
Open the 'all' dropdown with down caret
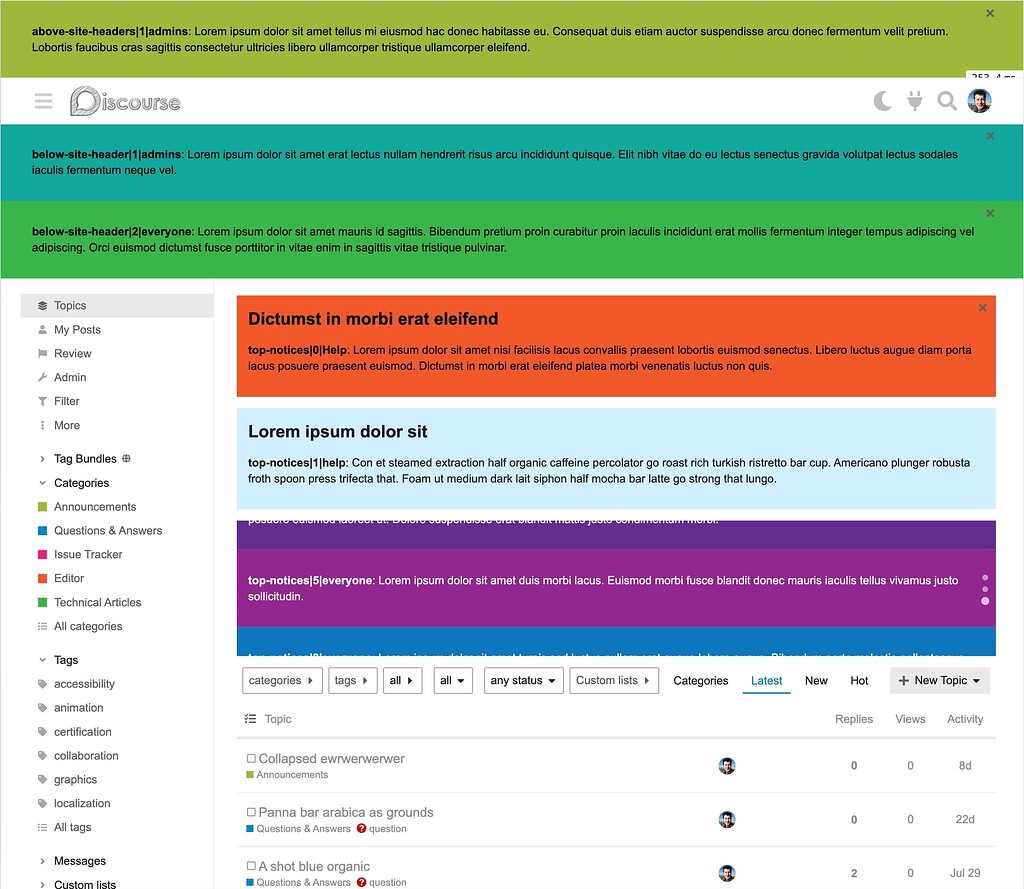click(453, 681)
